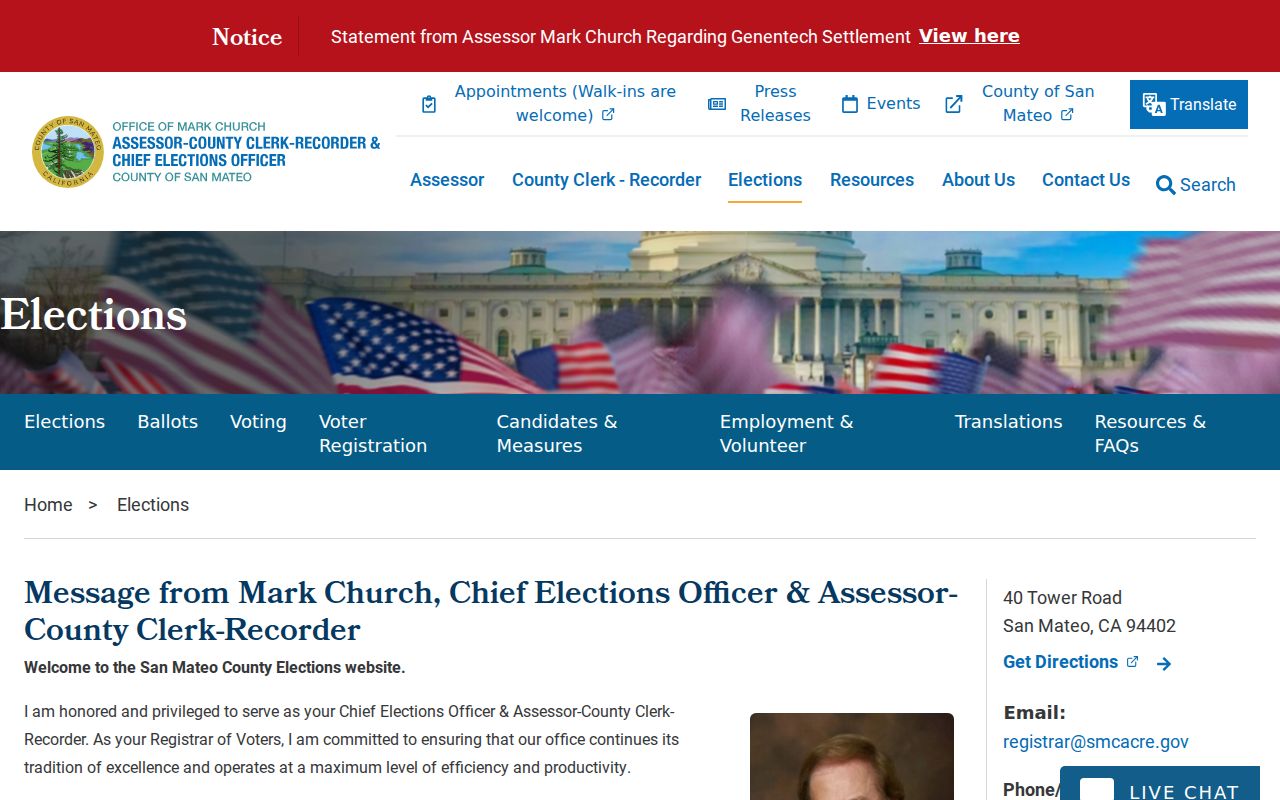Viewport: 1280px width, 800px height.
Task: Click the Search magnifying glass icon
Action: [1165, 185]
